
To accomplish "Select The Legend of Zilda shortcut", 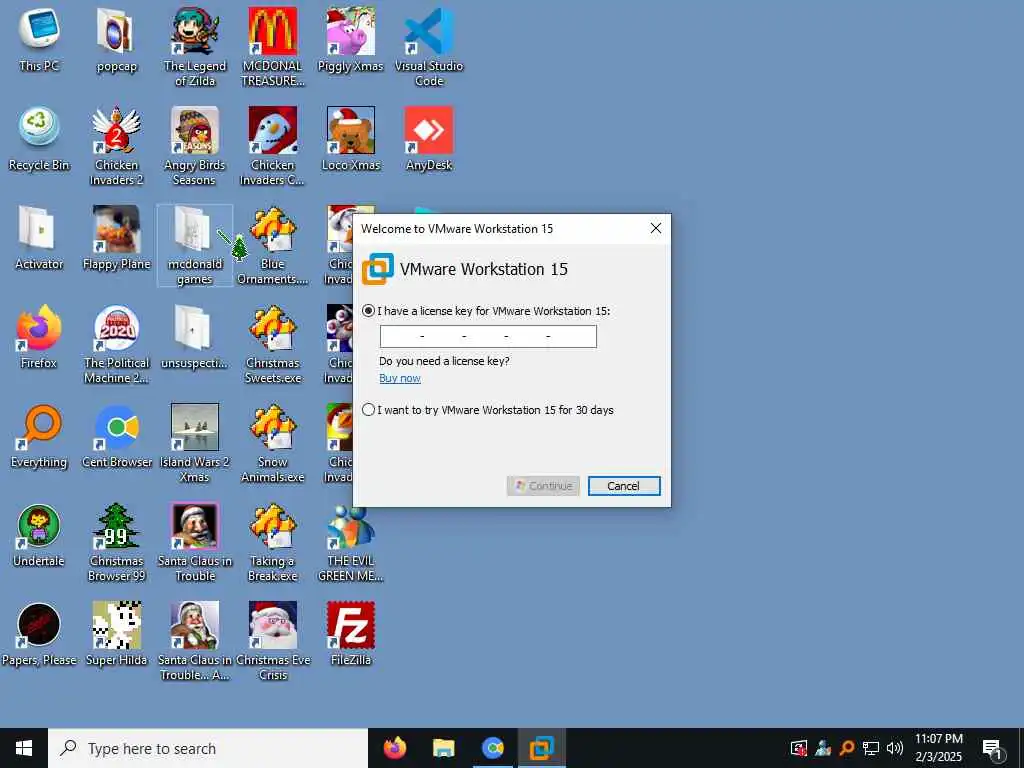I will coord(195,47).
